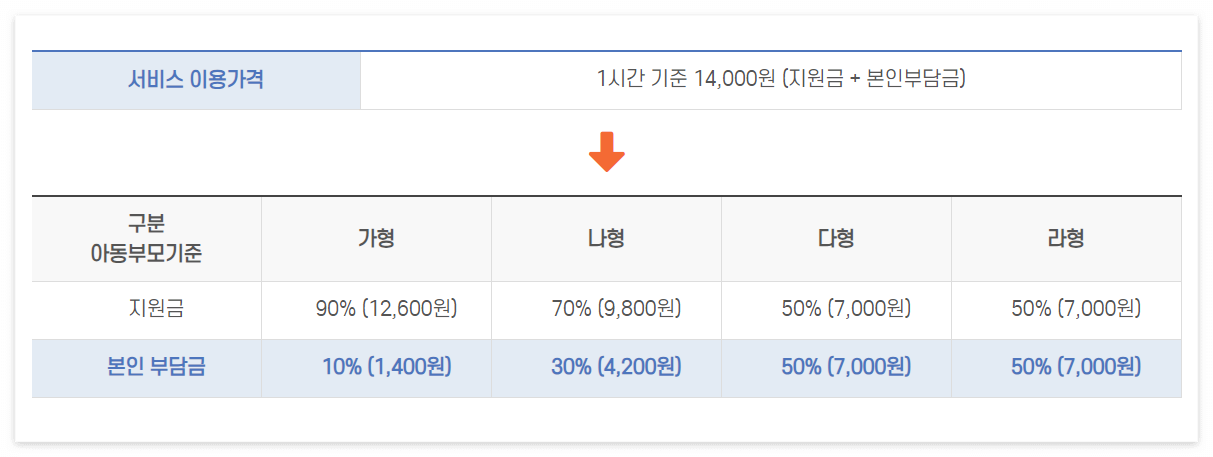This screenshot has height=457, width=1213.
Task: Select the '1시간 기준 14,000원' price text
Action: coord(686,80)
